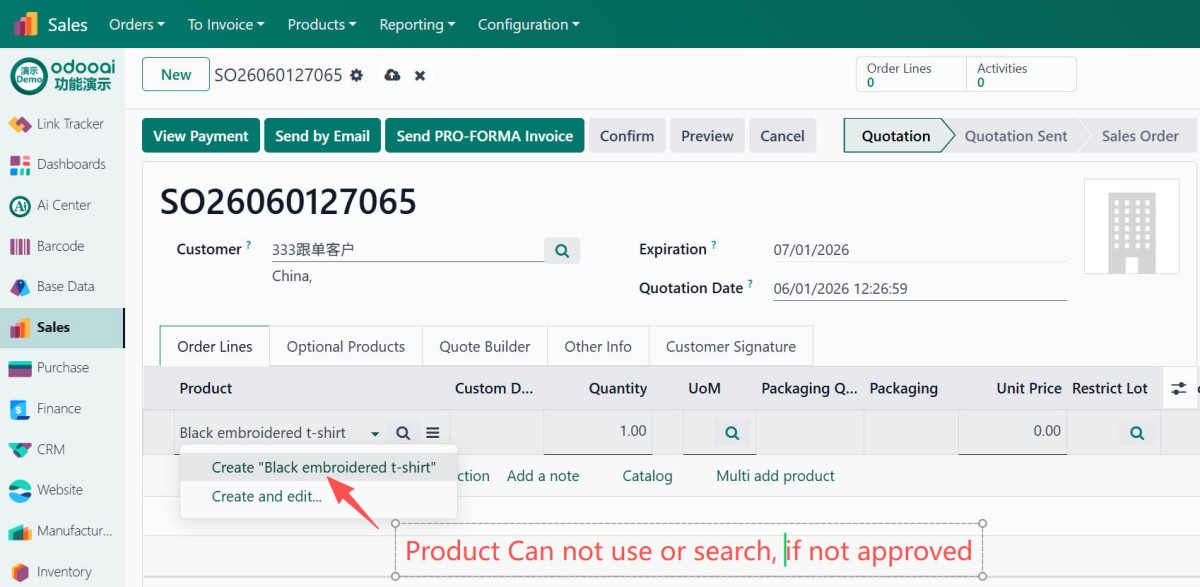1200x587 pixels.
Task: Switch to Optional Products tab
Action: (346, 346)
